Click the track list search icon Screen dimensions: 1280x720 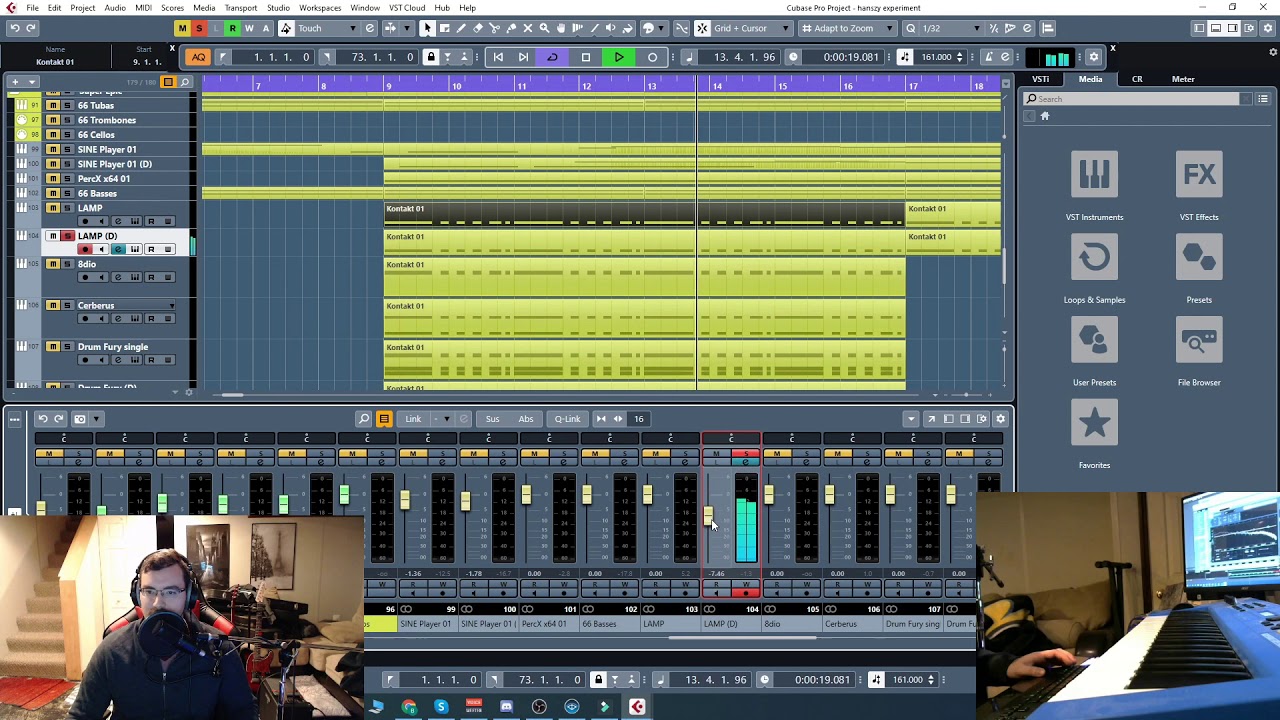185,82
